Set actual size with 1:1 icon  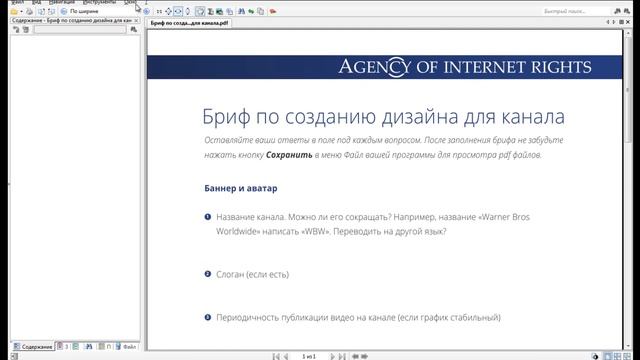[x=159, y=11]
